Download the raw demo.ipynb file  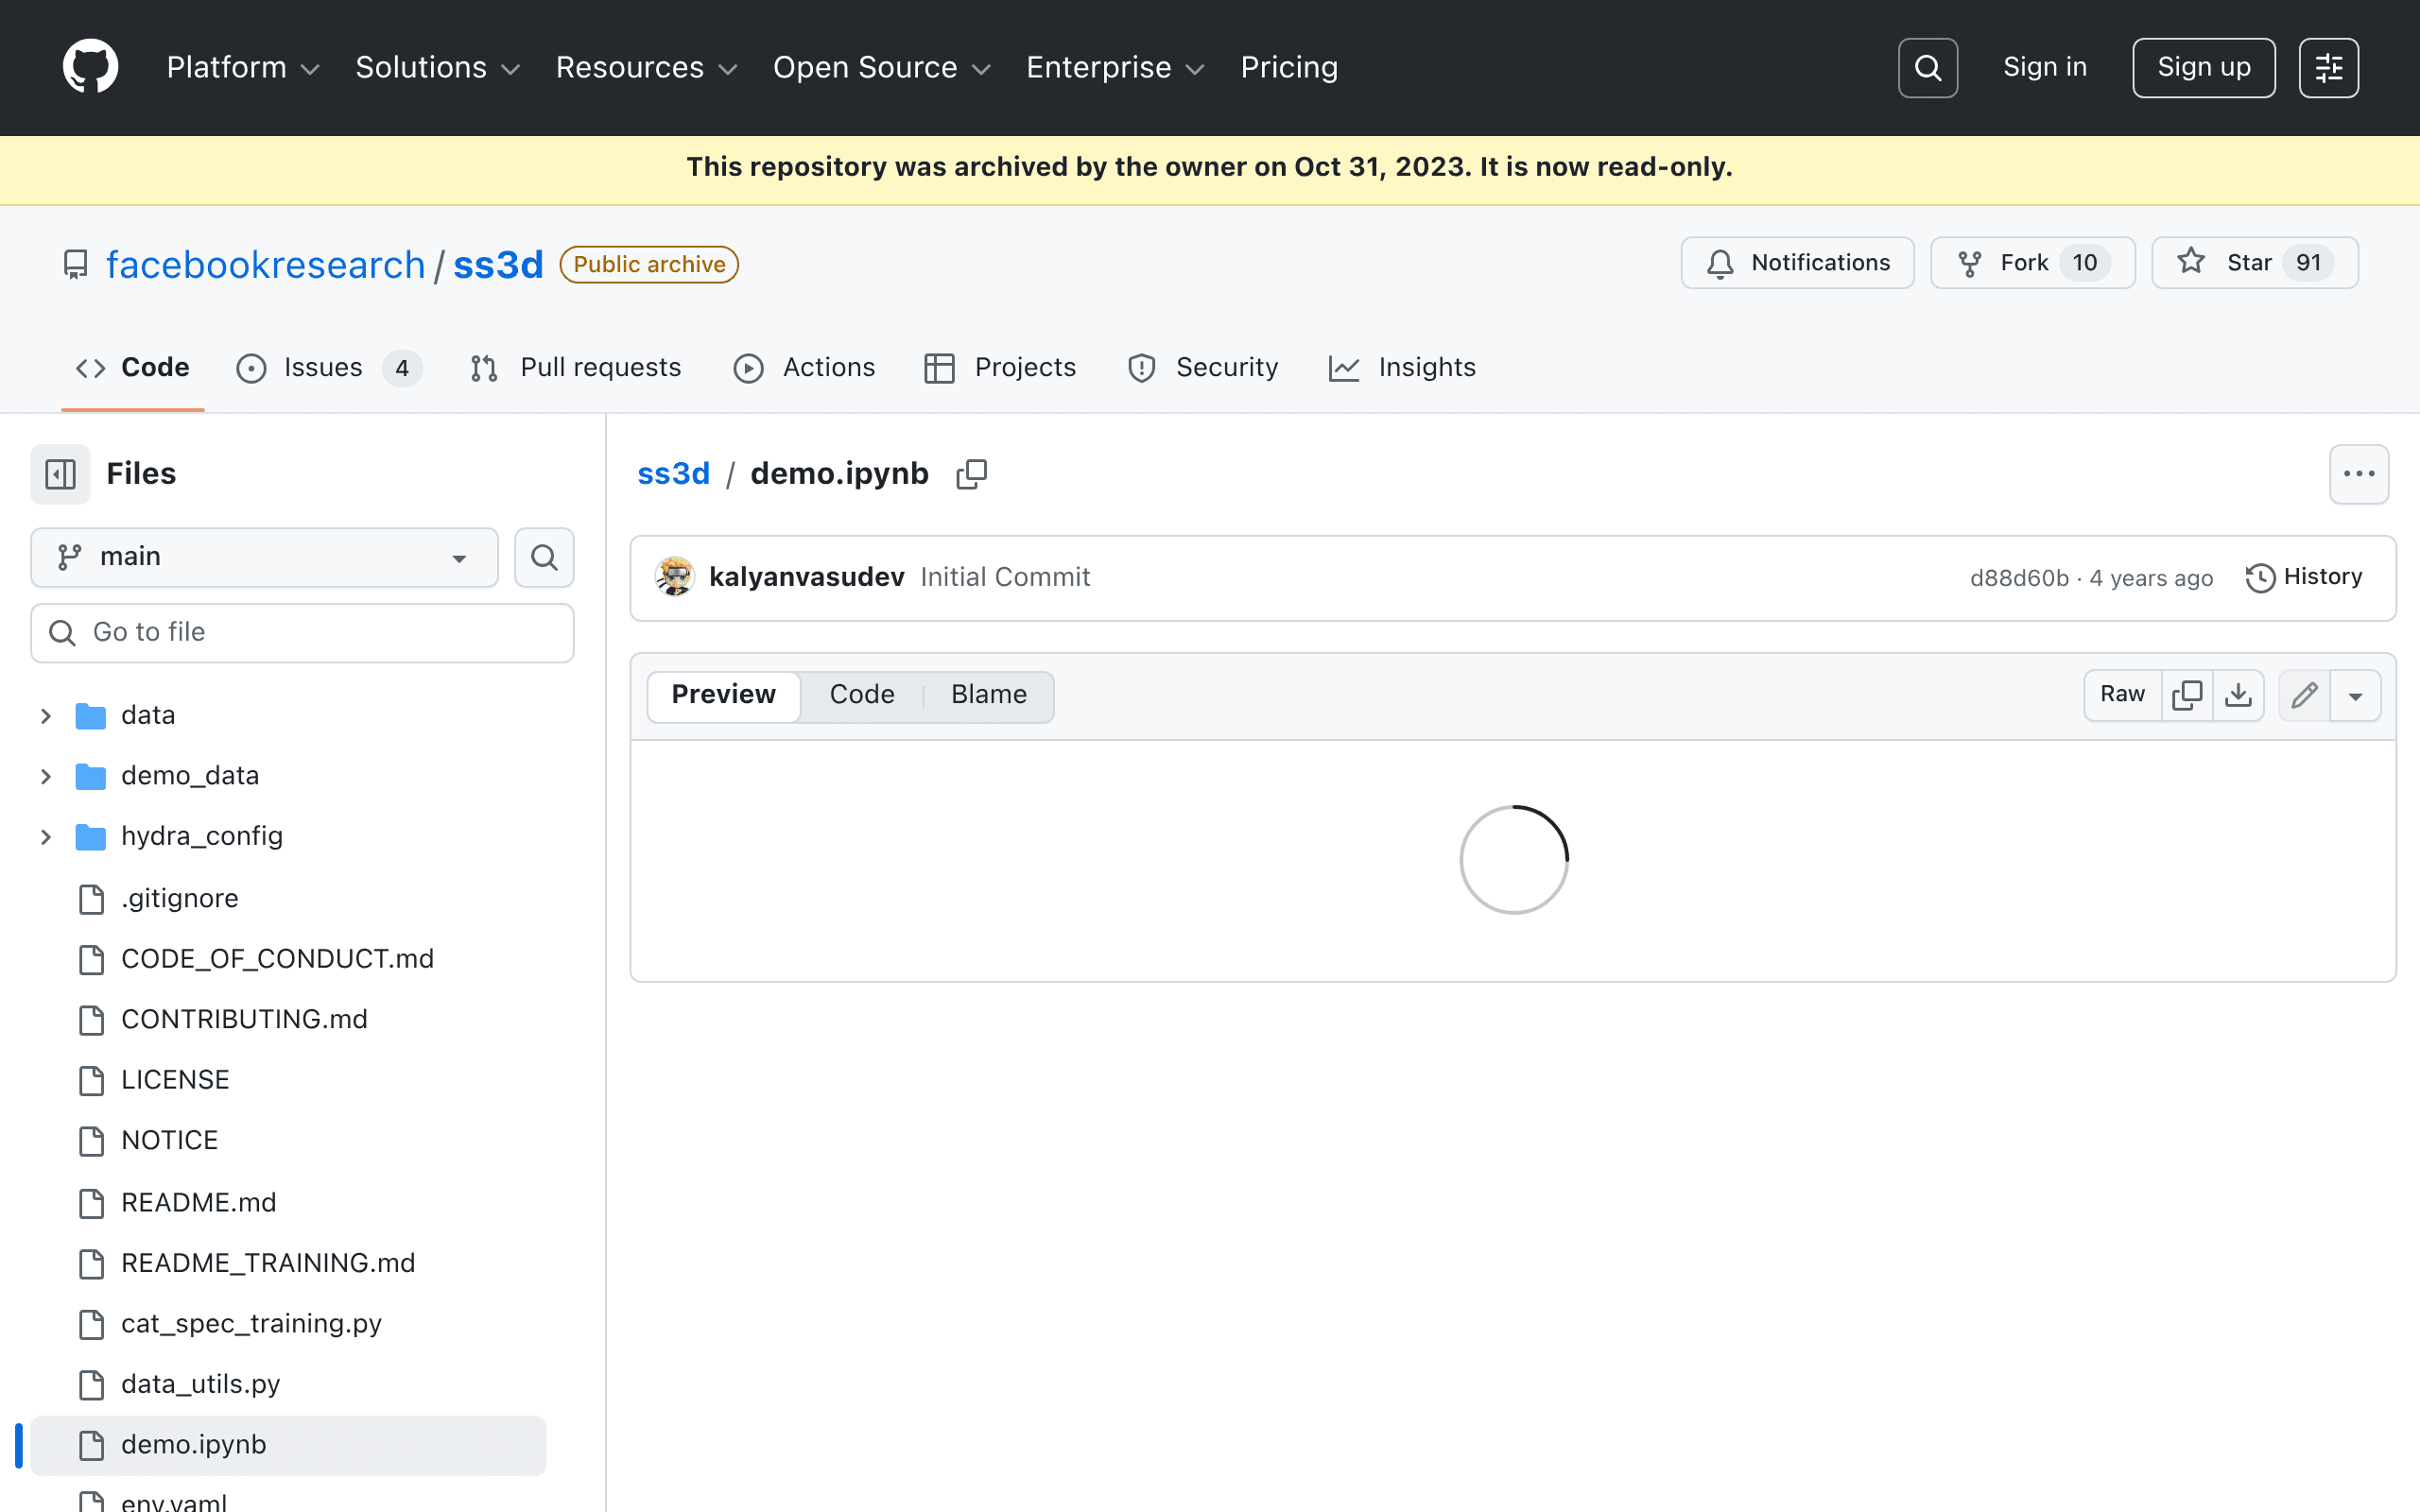pyautogui.click(x=2238, y=695)
